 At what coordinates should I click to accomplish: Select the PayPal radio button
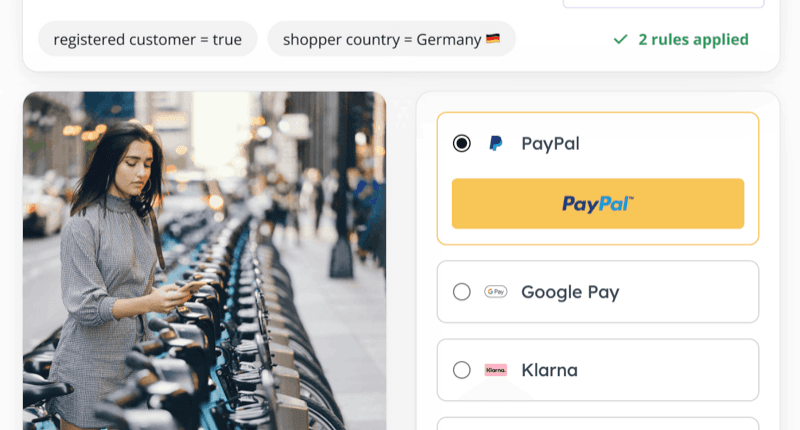[x=462, y=143]
